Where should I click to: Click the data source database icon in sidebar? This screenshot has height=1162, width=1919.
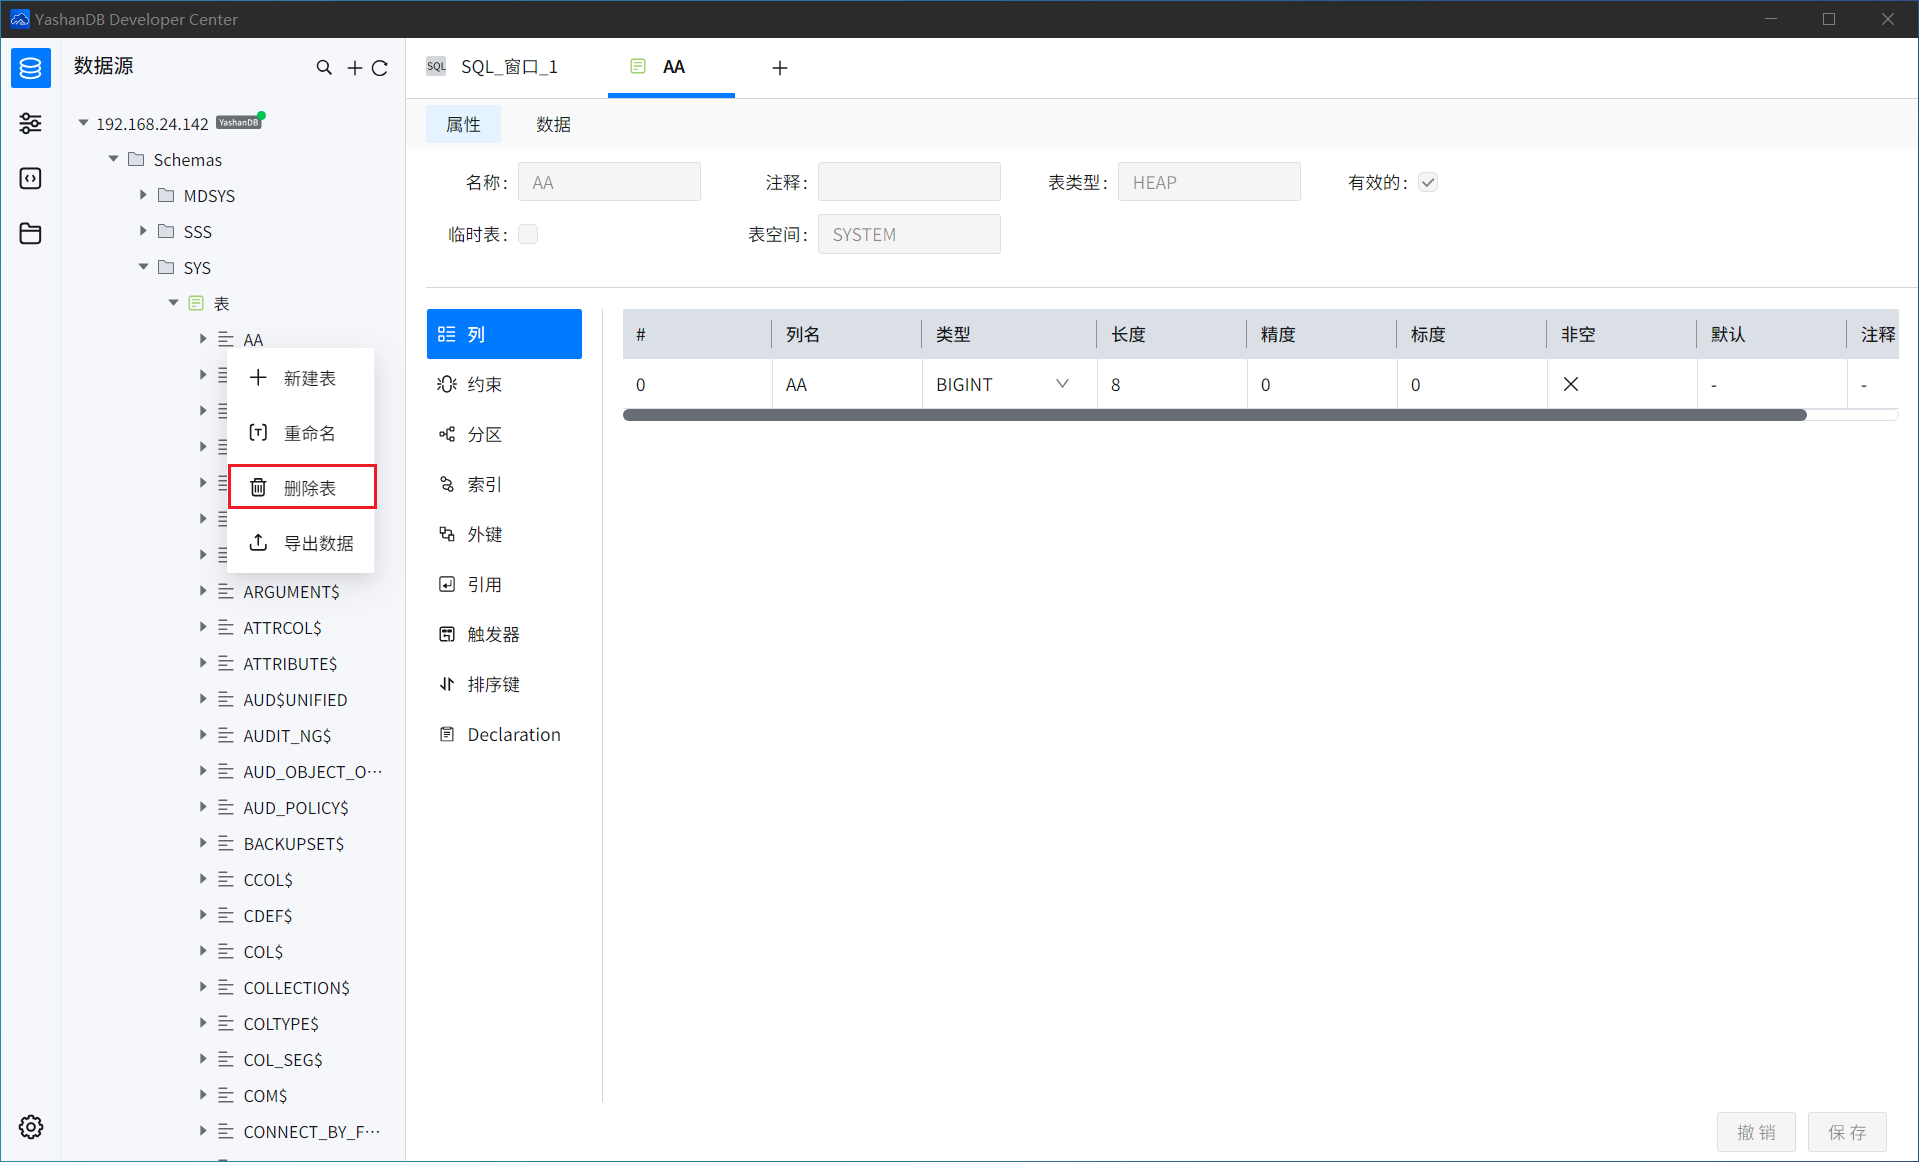[x=30, y=68]
